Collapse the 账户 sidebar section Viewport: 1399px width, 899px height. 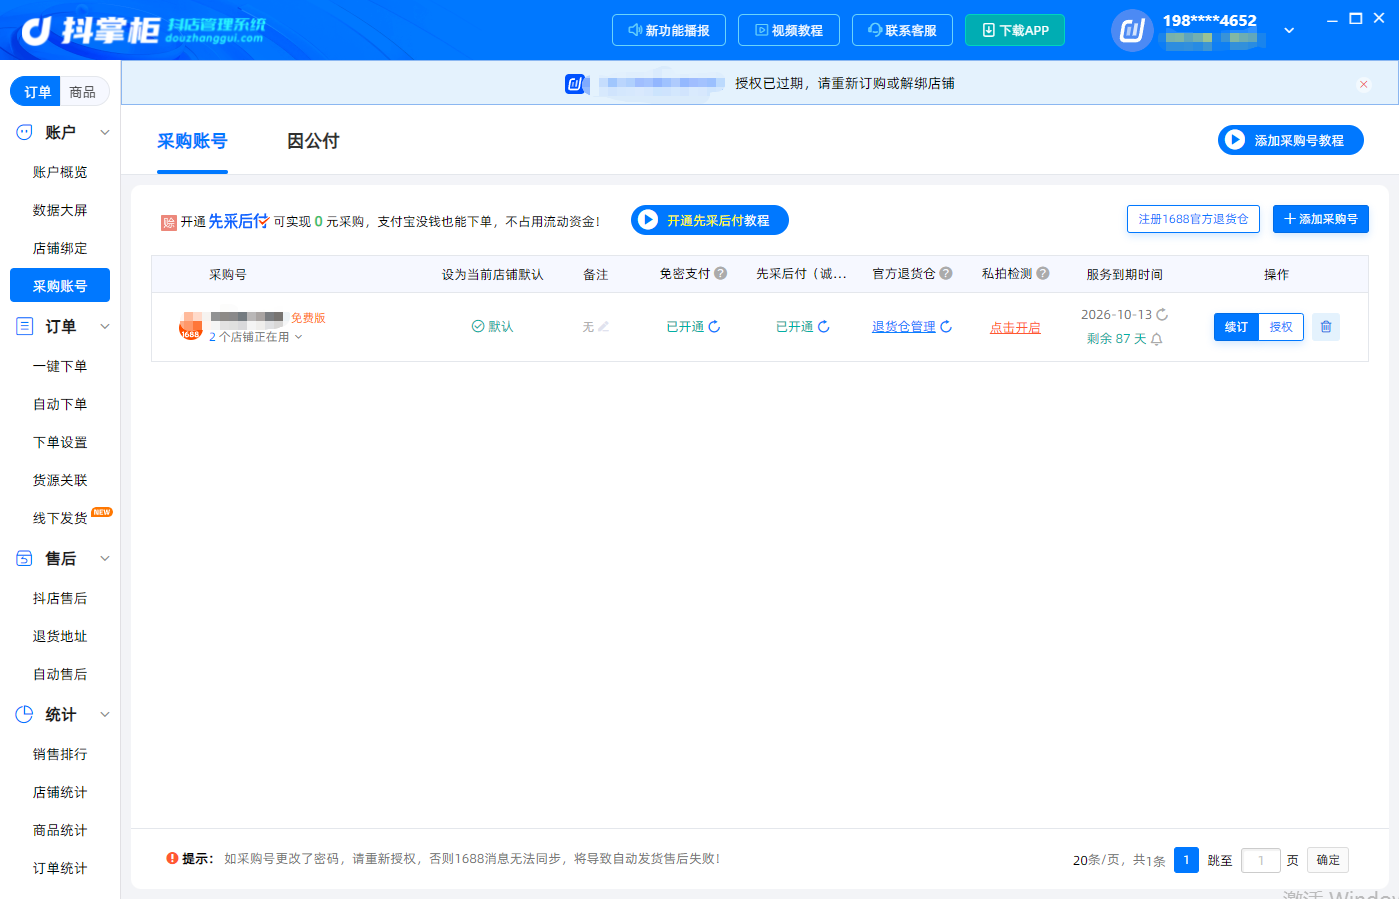pyautogui.click(x=105, y=133)
